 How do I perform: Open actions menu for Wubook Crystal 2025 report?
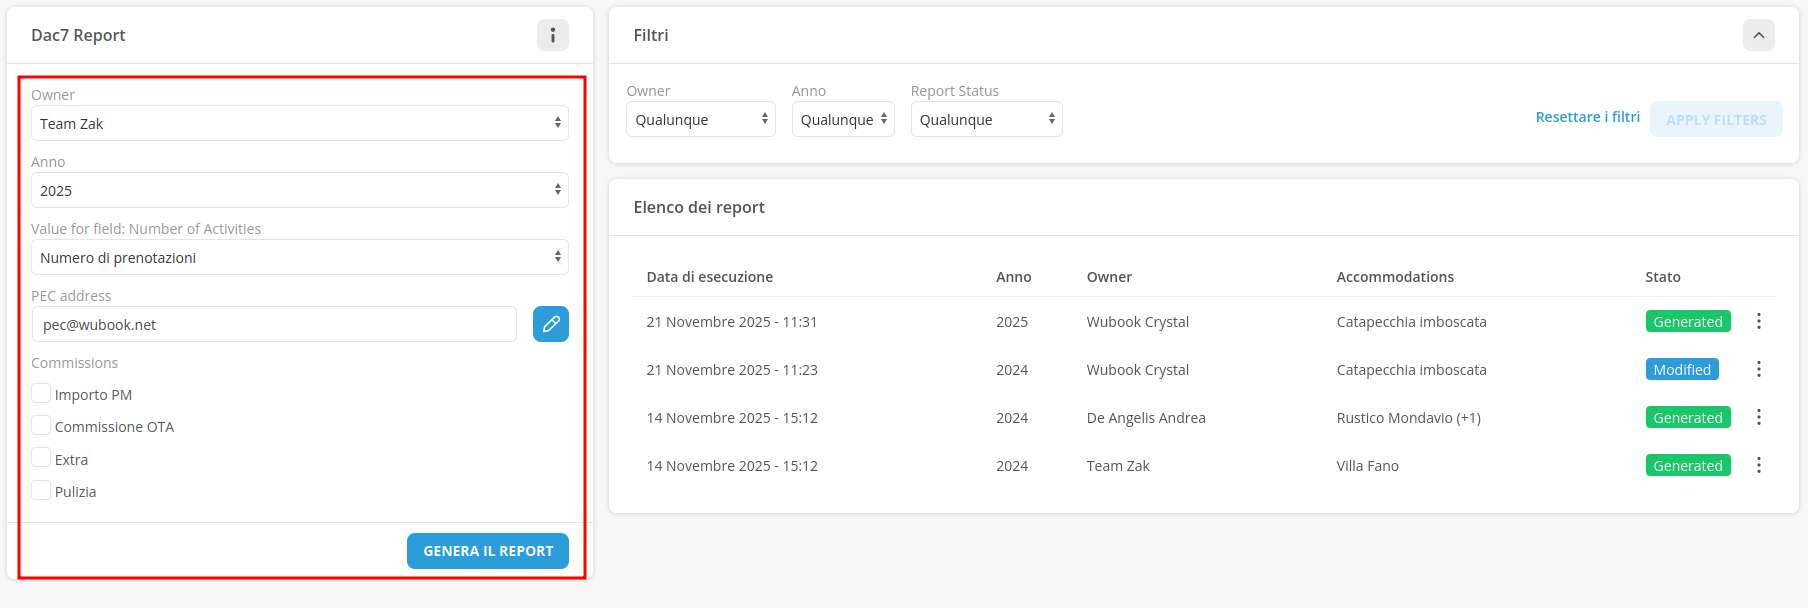click(1758, 321)
